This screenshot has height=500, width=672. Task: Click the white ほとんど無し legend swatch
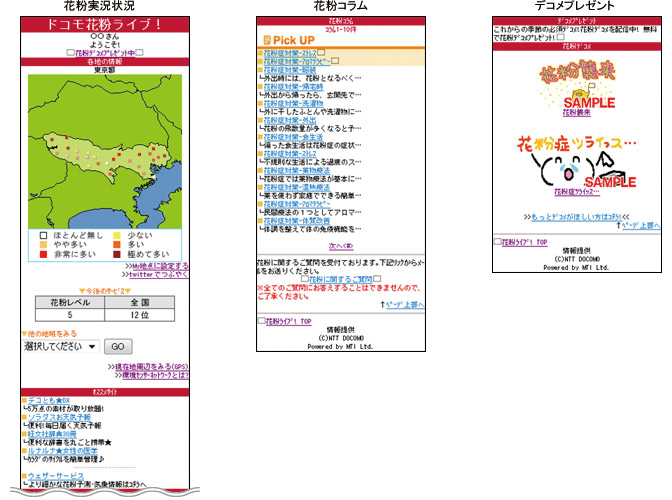click(43, 235)
